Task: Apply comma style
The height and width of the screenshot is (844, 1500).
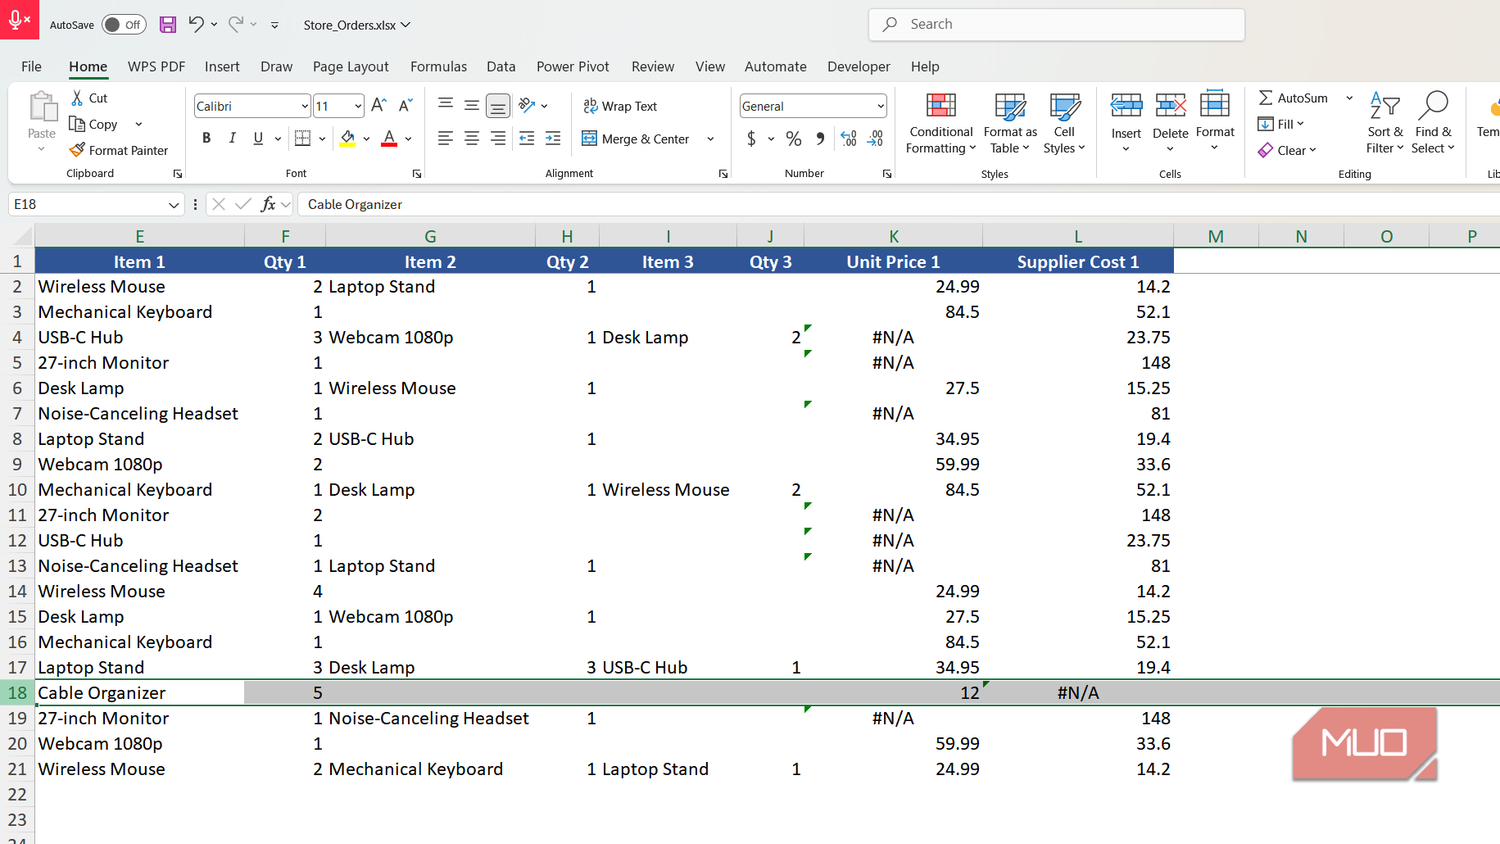Action: click(820, 139)
